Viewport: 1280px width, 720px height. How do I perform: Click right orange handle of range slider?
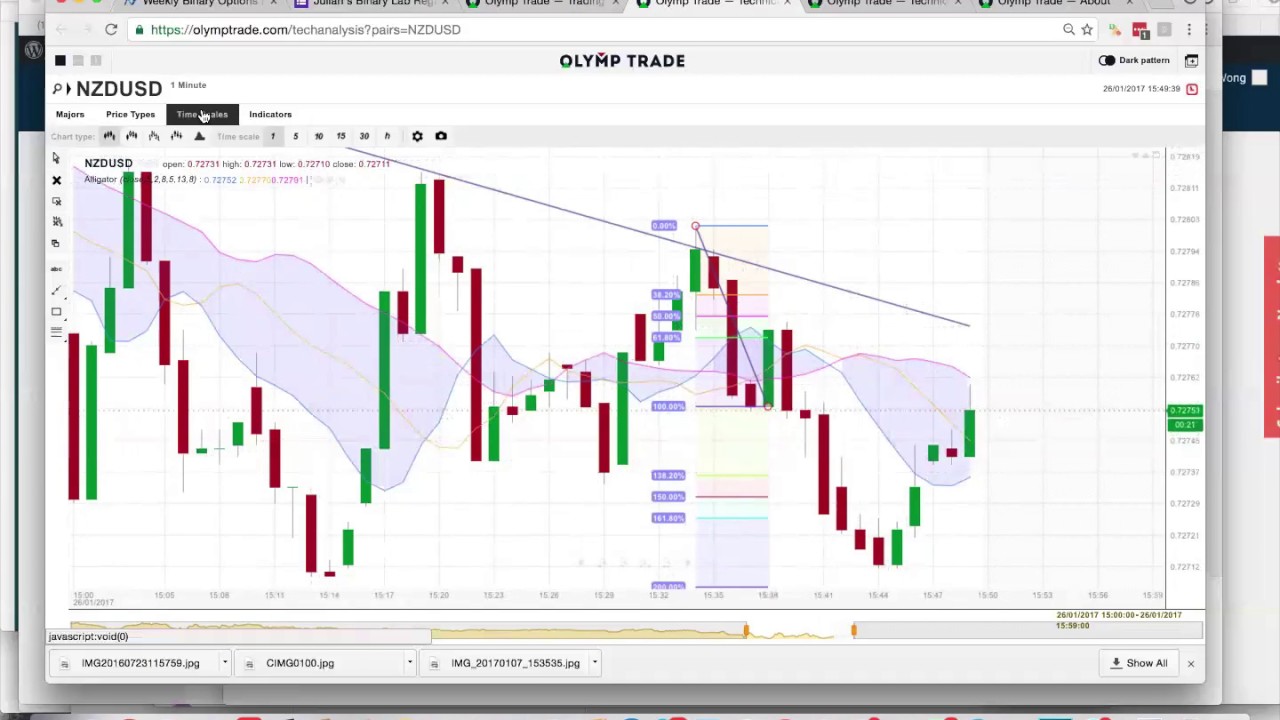pyautogui.click(x=853, y=630)
